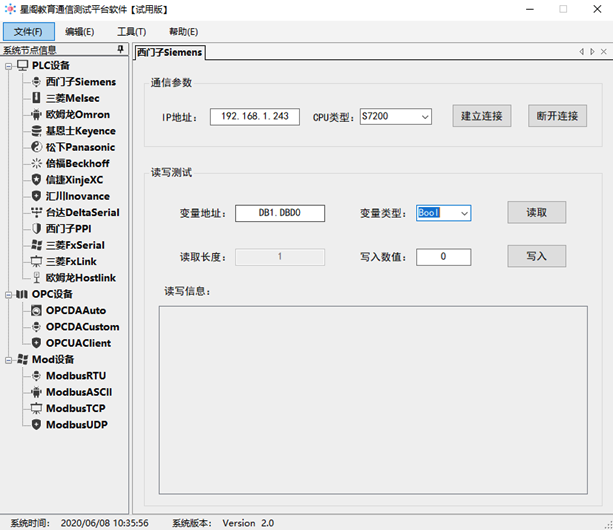Click the IP地址 input field
This screenshot has height=530, width=613.
(254, 117)
